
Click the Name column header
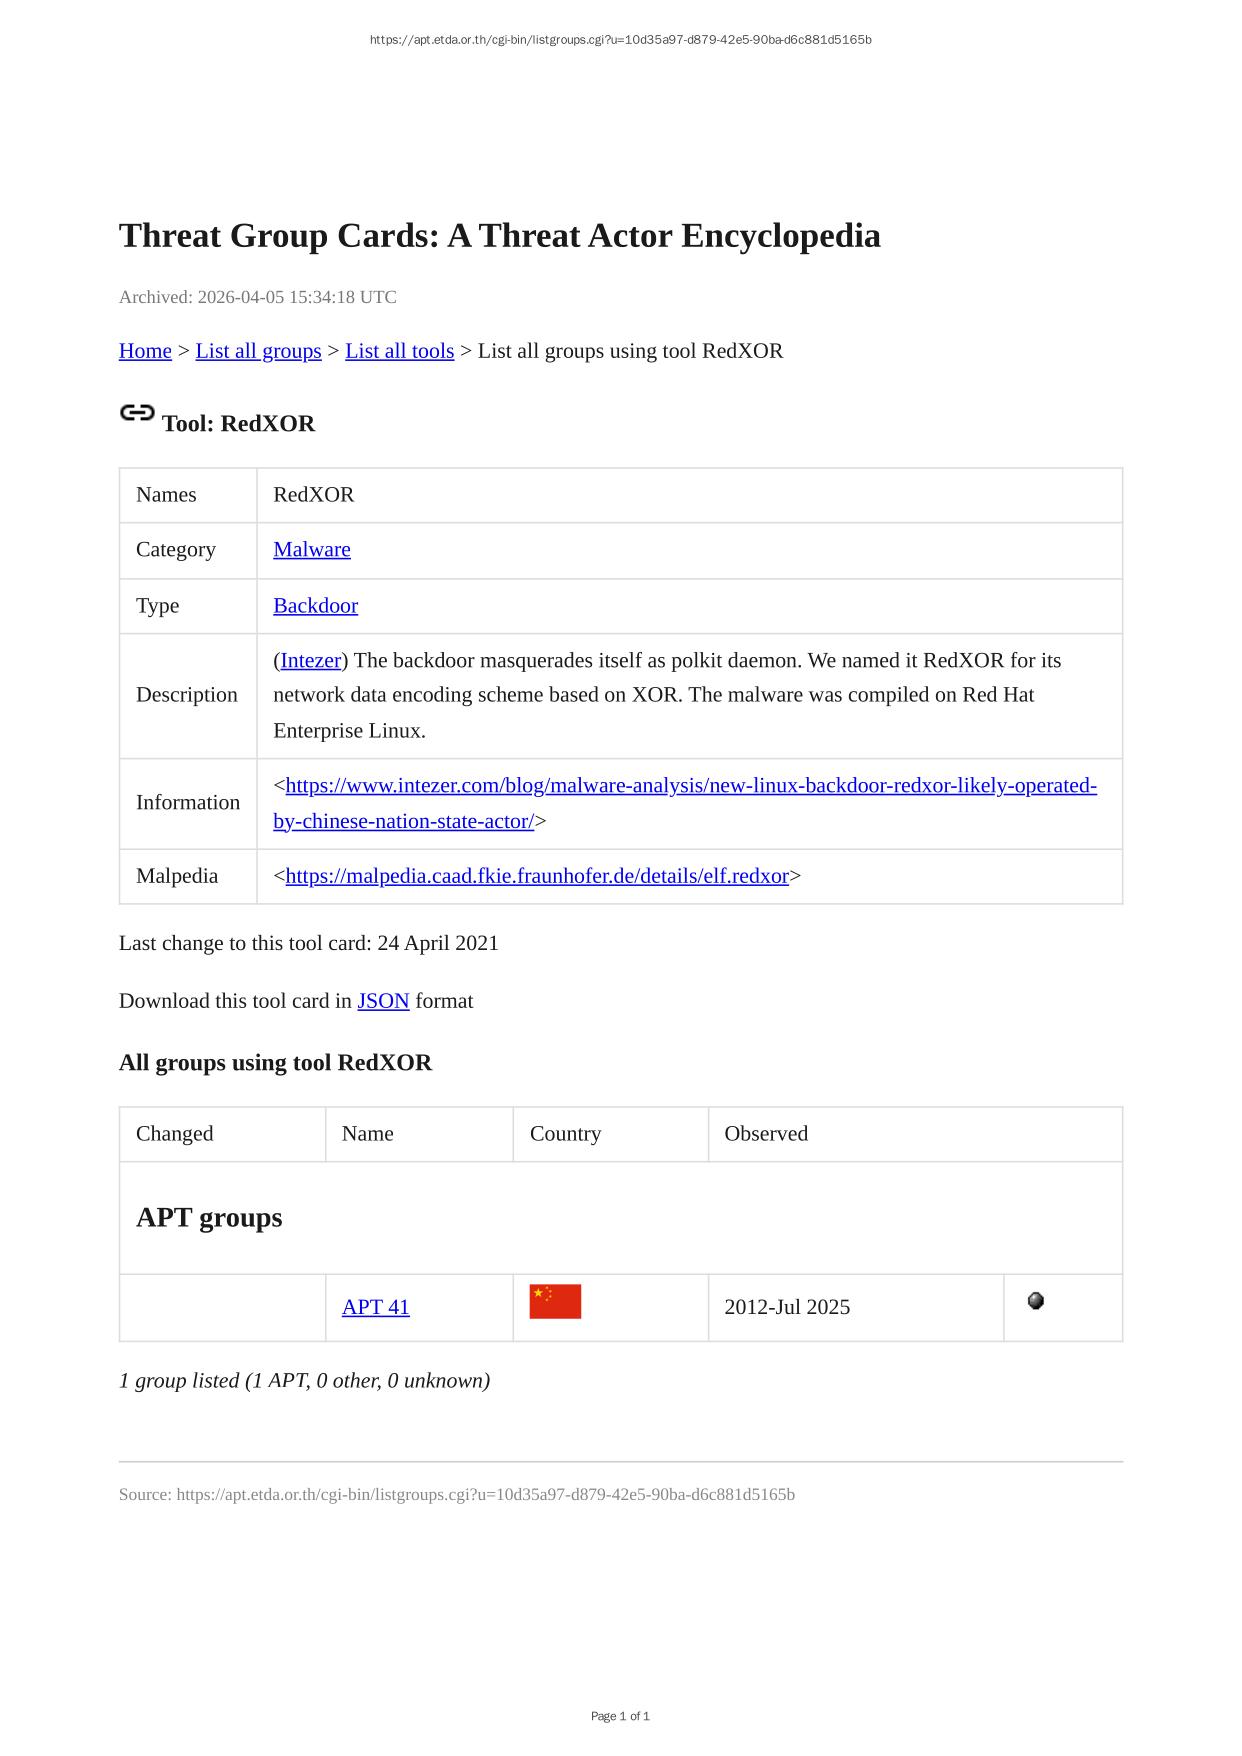(367, 1134)
